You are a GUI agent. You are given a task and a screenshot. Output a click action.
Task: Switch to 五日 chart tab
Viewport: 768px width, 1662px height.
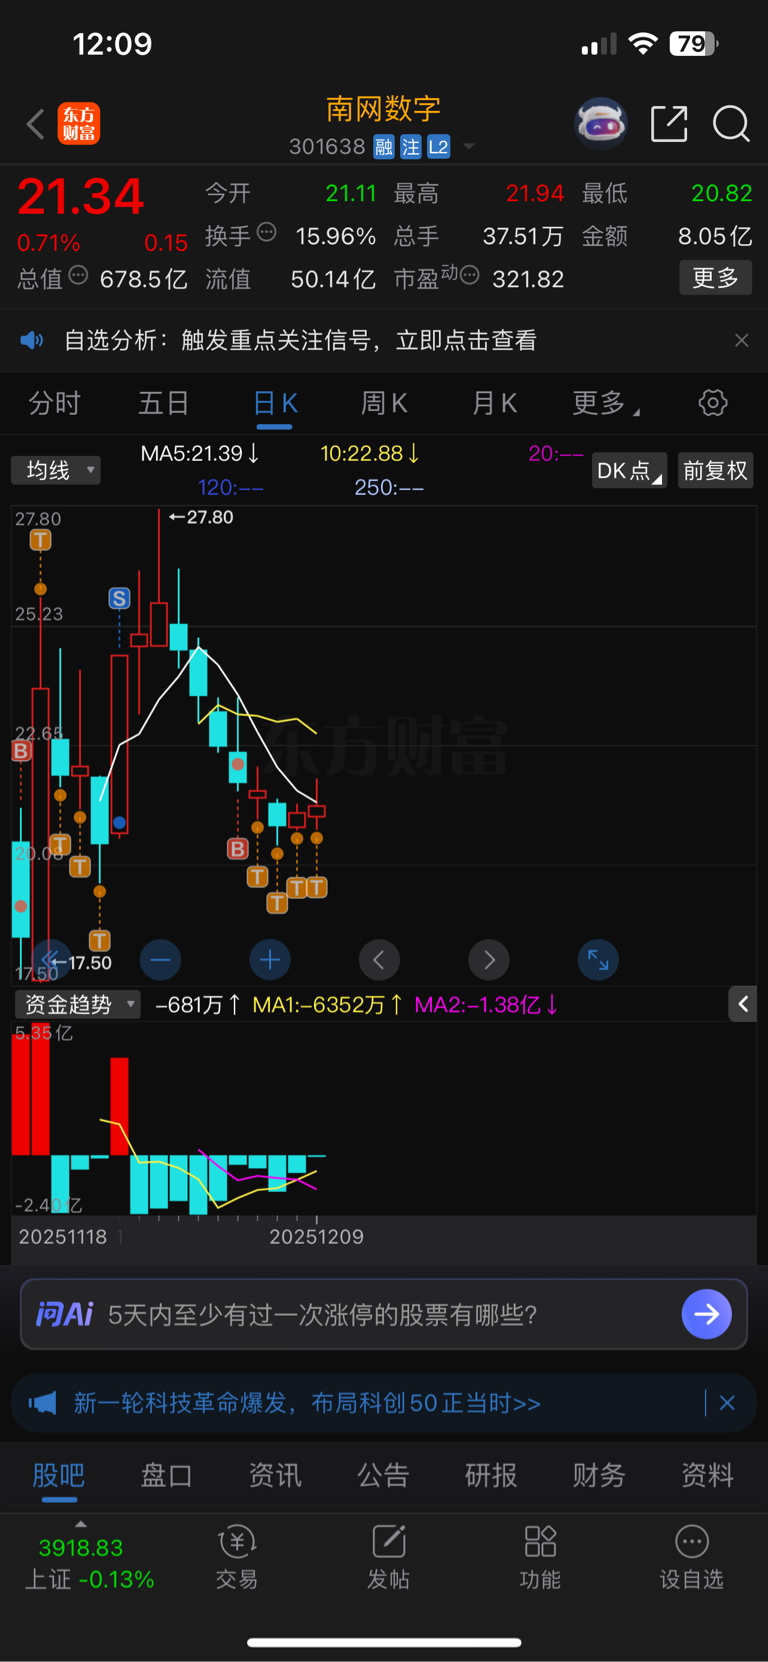163,404
